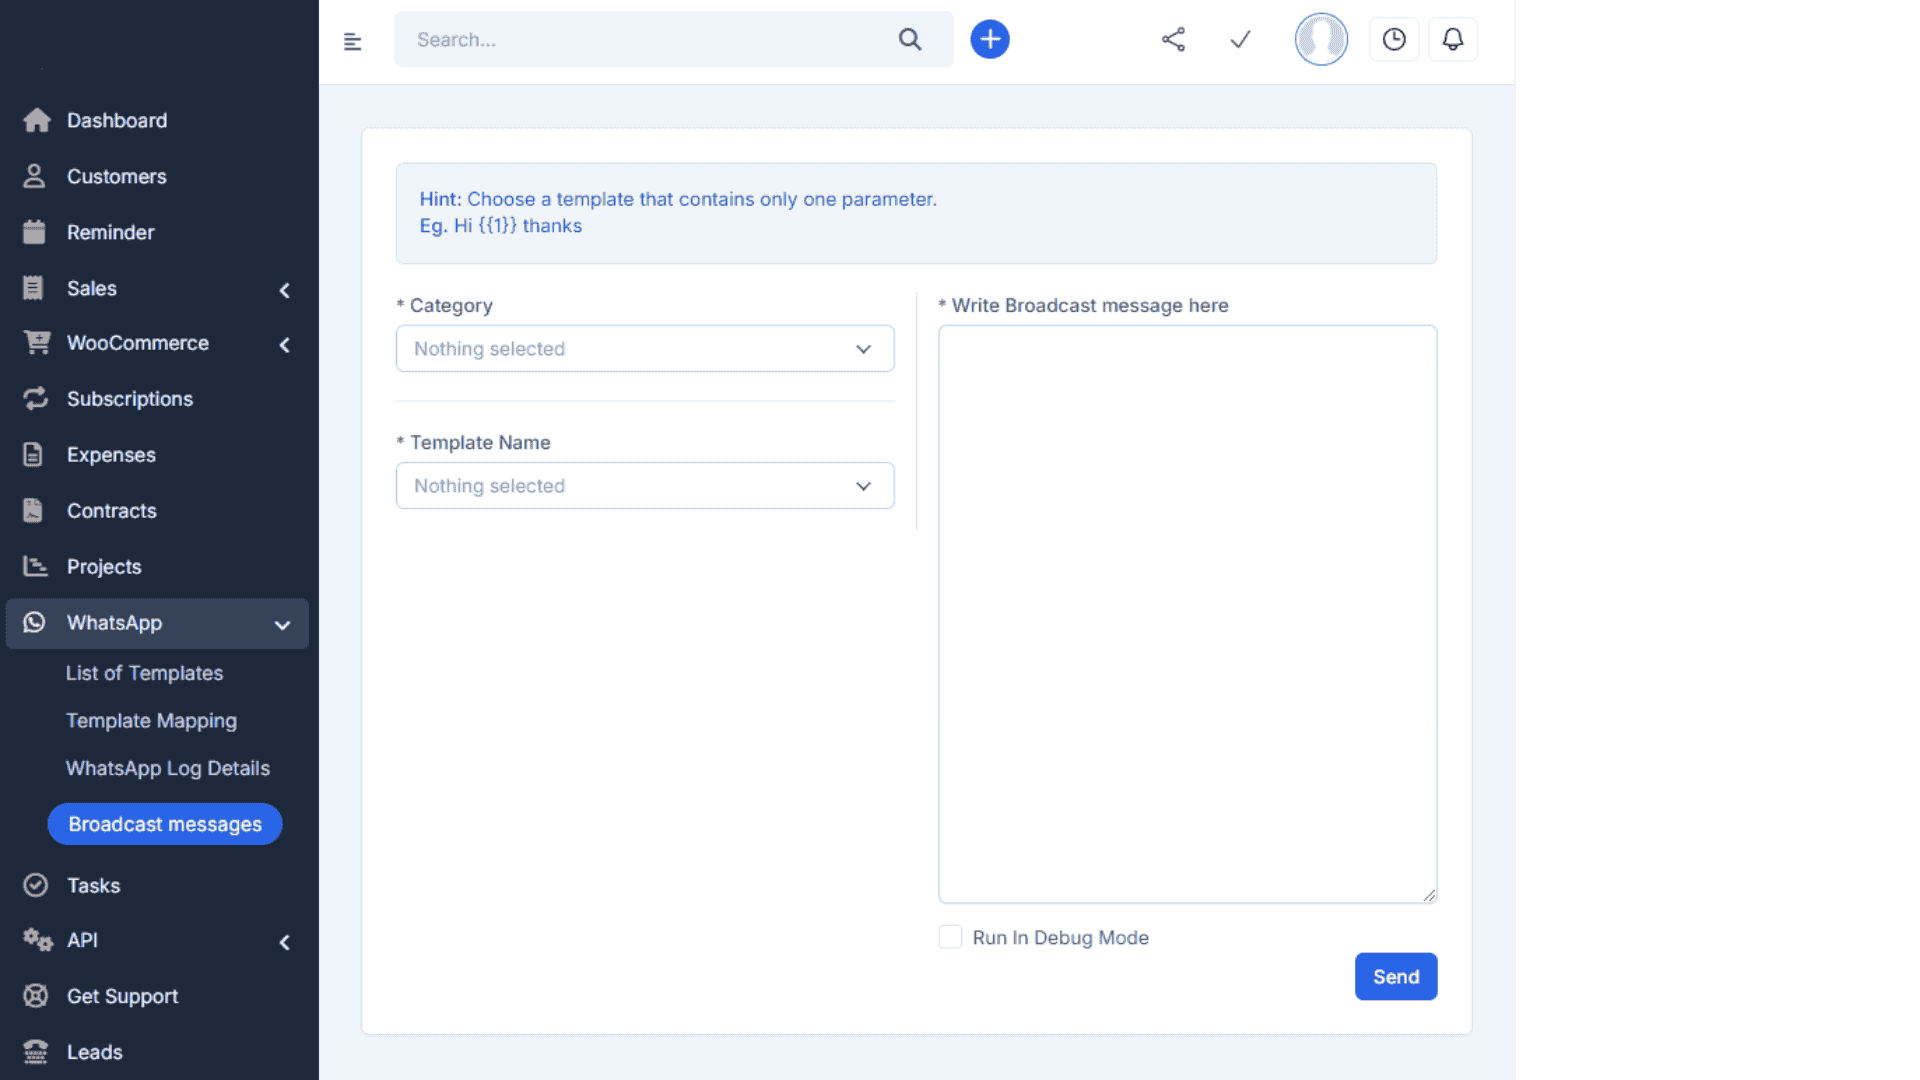Screen dimensions: 1920x1080
Task: Click the Reminder calendar icon
Action: (34, 232)
